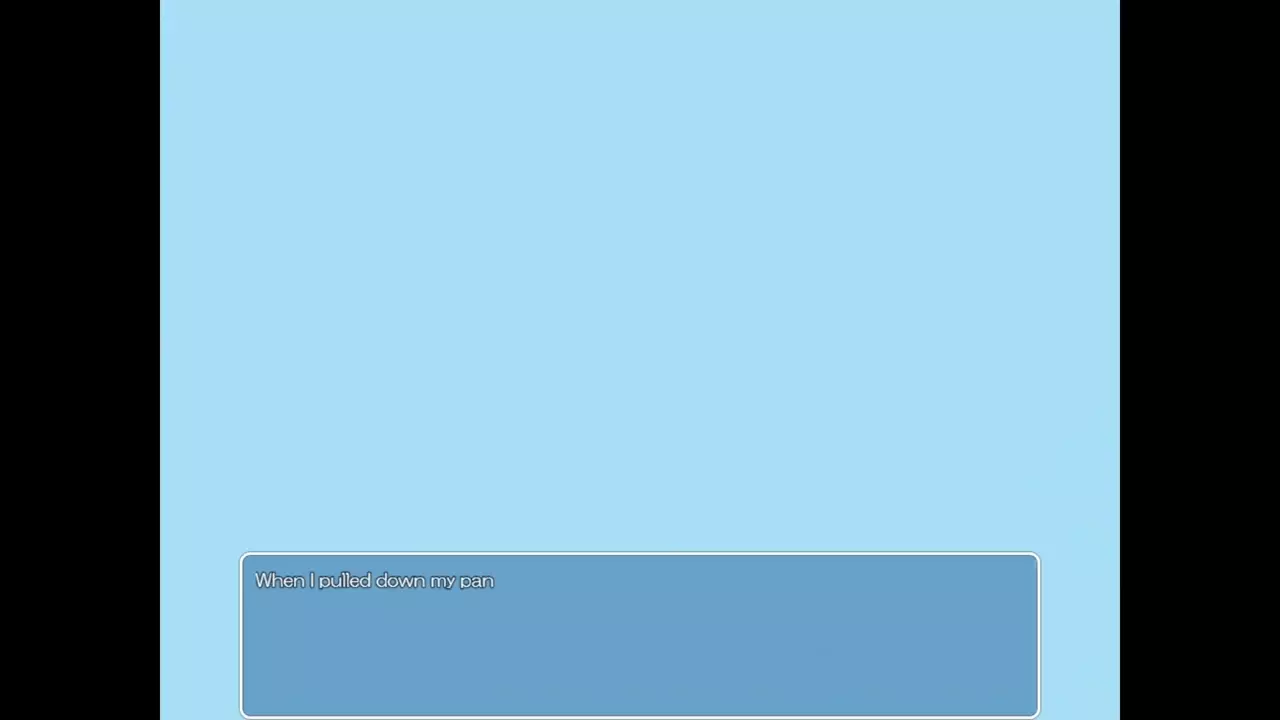Viewport: 1280px width, 720px height.
Task: Click the black letterbox bar on the right
Action: coord(1200,360)
